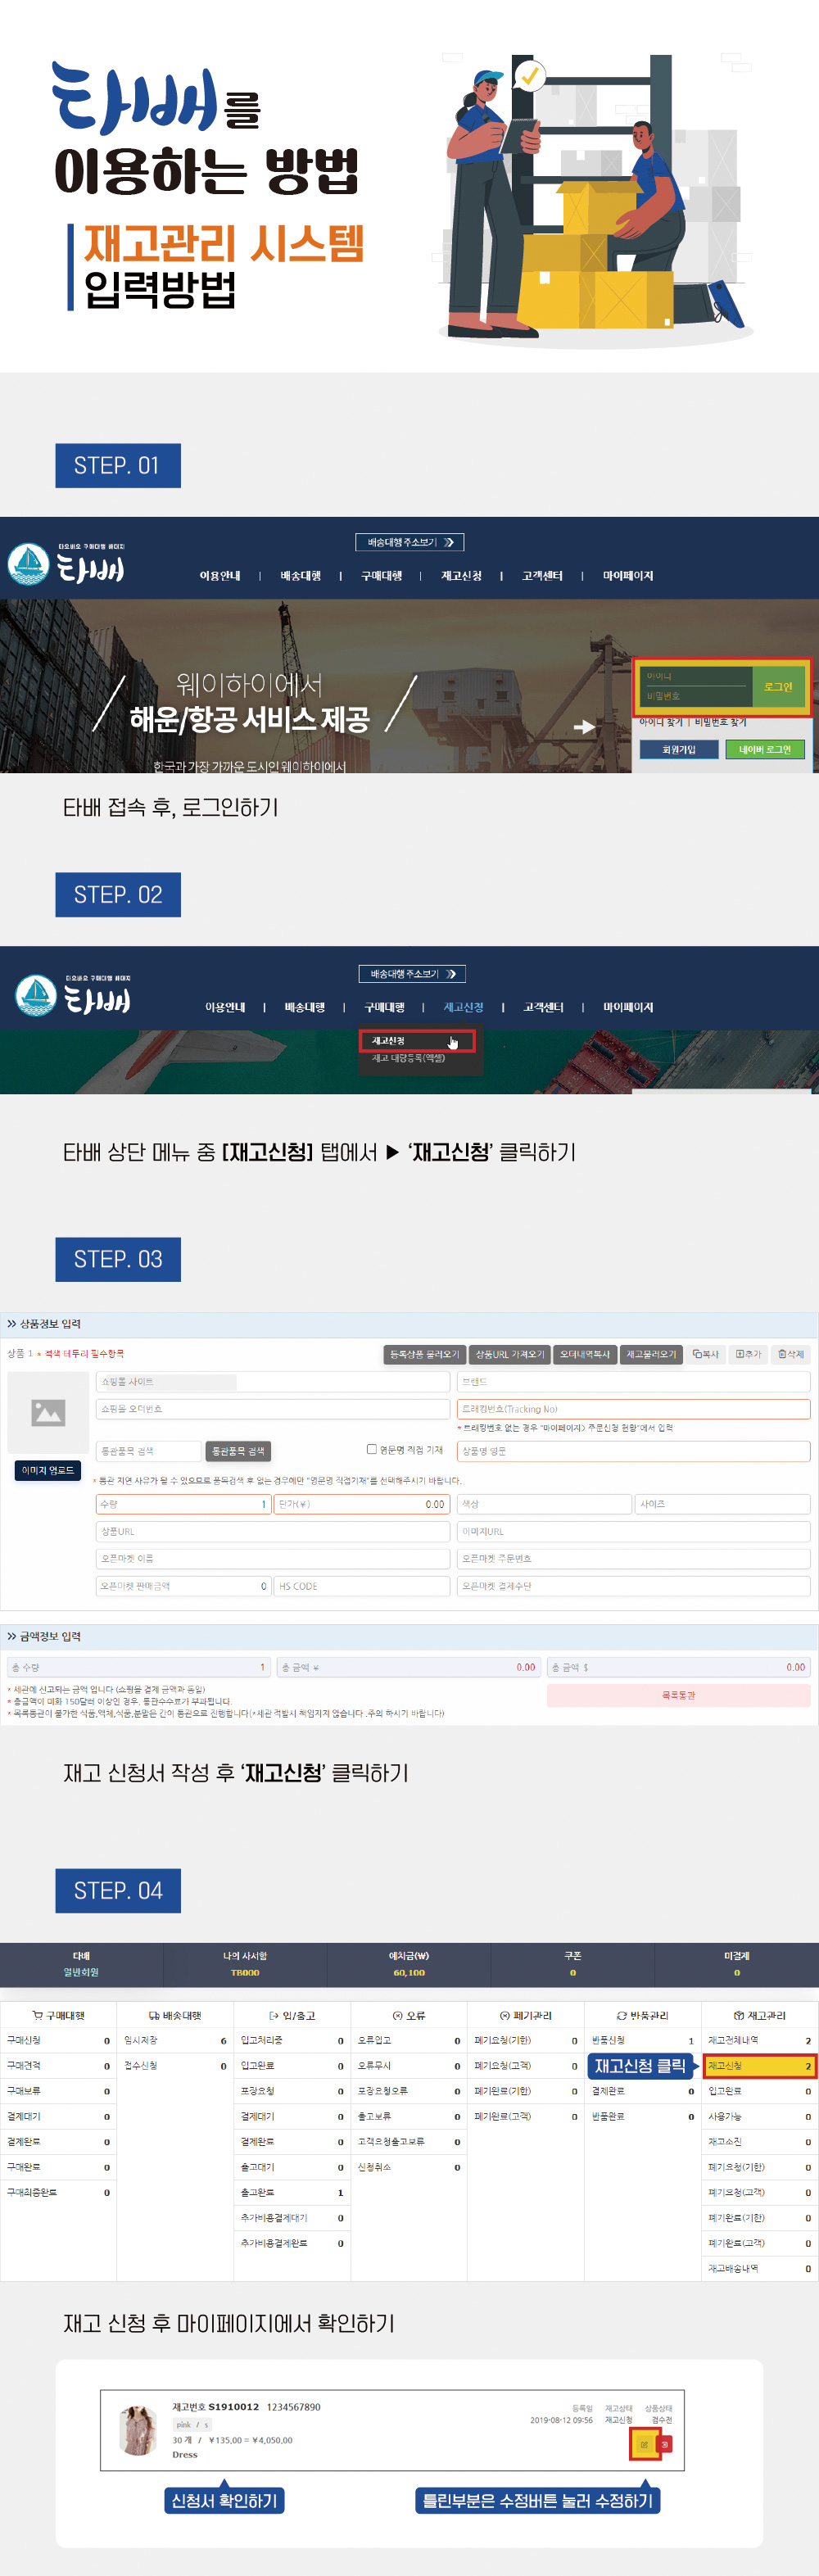Image resolution: width=819 pixels, height=2576 pixels.
Task: Click highlighted 재고신청 row in 재고관리 column
Action: click(760, 2066)
